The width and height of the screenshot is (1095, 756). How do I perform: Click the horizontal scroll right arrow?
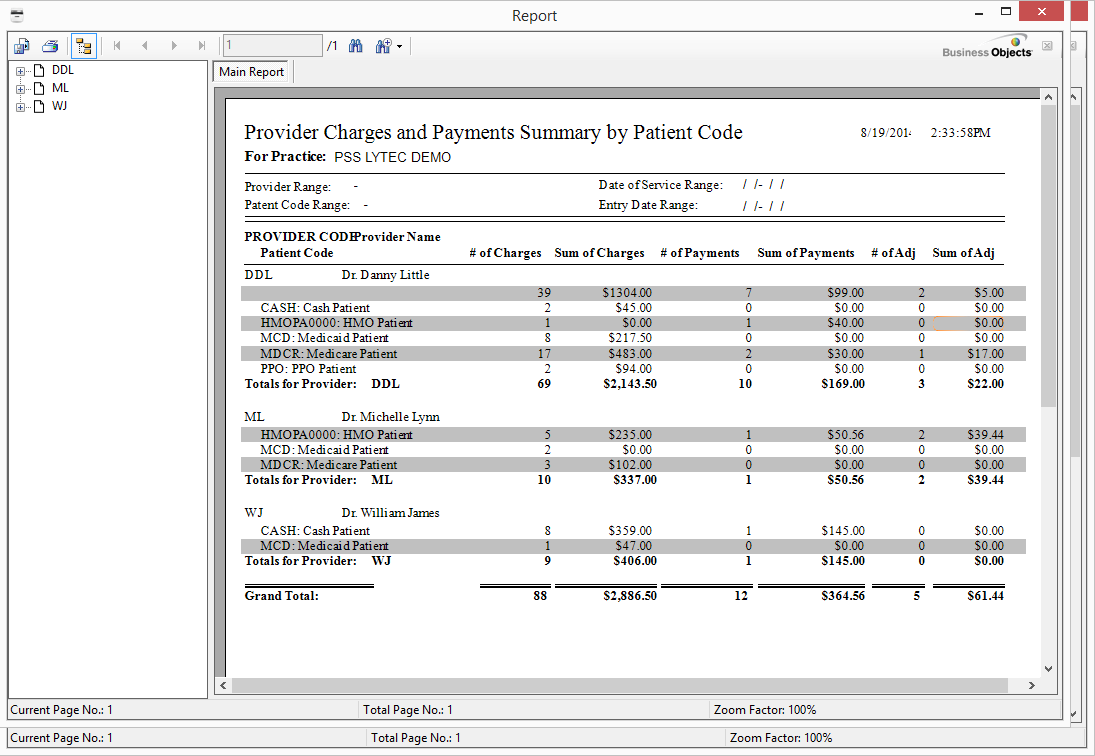point(1031,685)
